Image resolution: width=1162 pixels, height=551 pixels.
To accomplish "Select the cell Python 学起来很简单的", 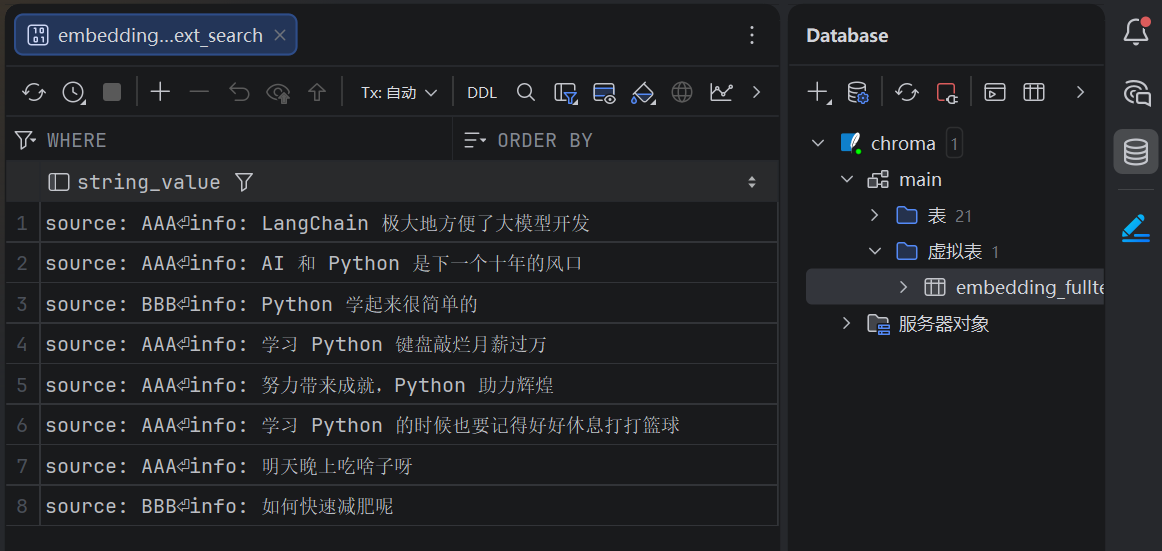I will [x=409, y=304].
